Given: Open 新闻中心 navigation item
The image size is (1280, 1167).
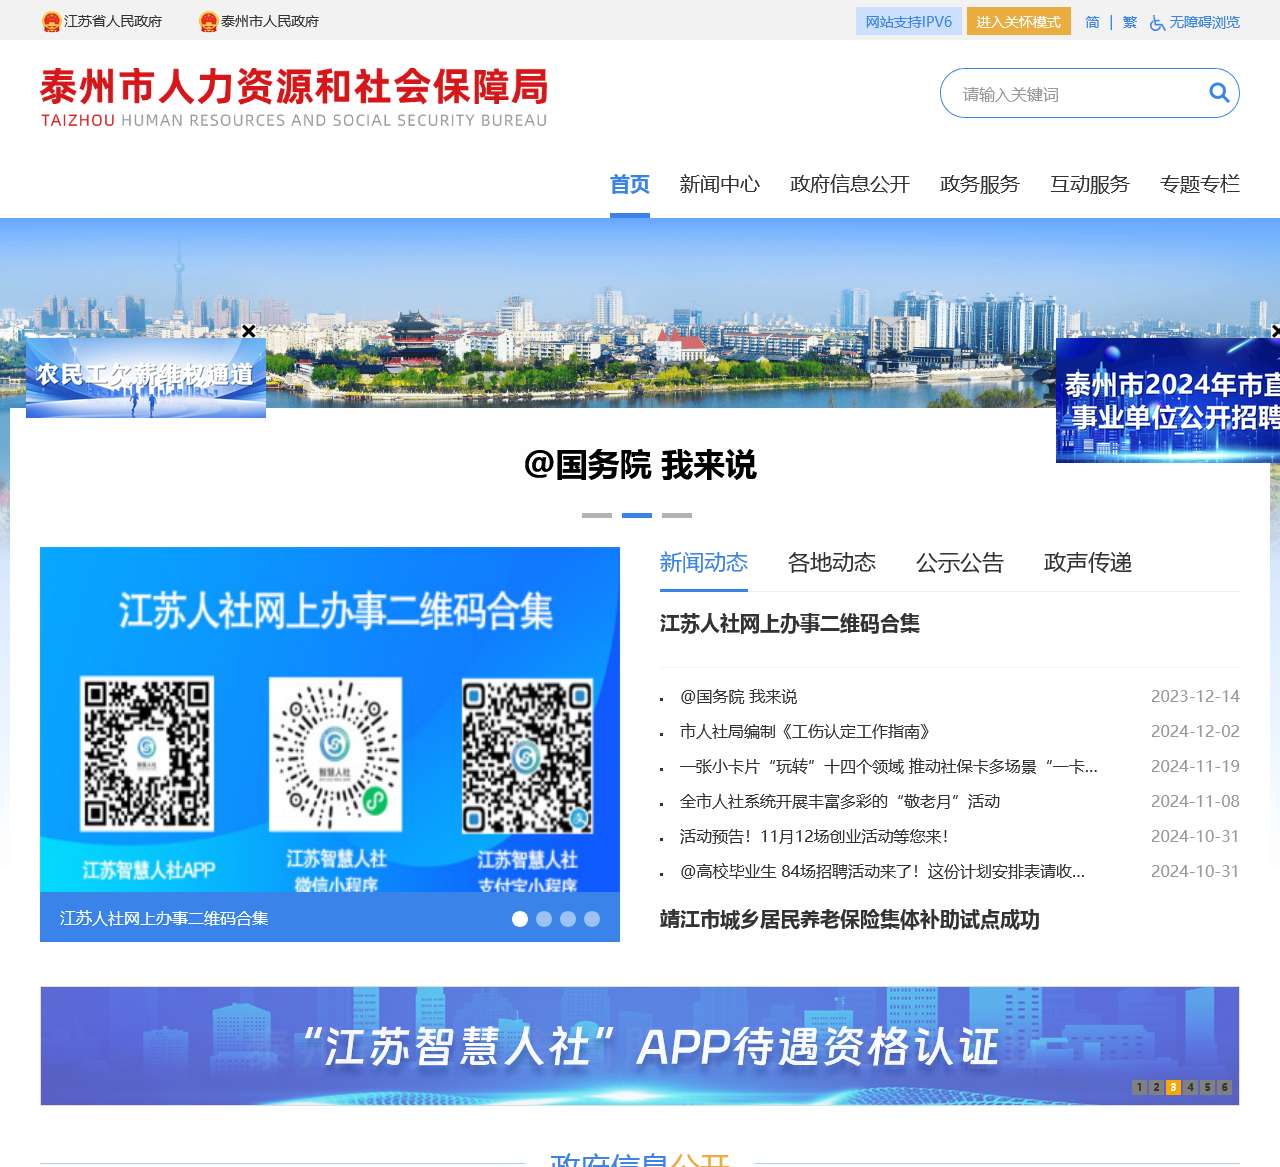Looking at the screenshot, I should point(720,184).
